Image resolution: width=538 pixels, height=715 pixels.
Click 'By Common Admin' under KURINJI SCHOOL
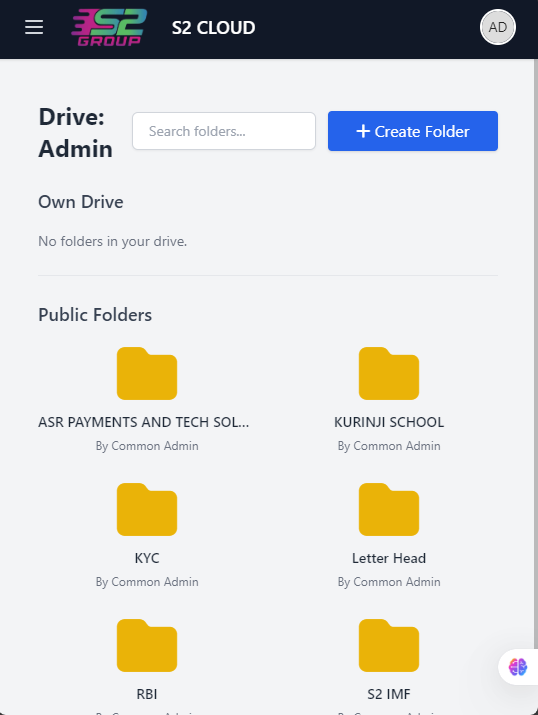[x=389, y=446]
